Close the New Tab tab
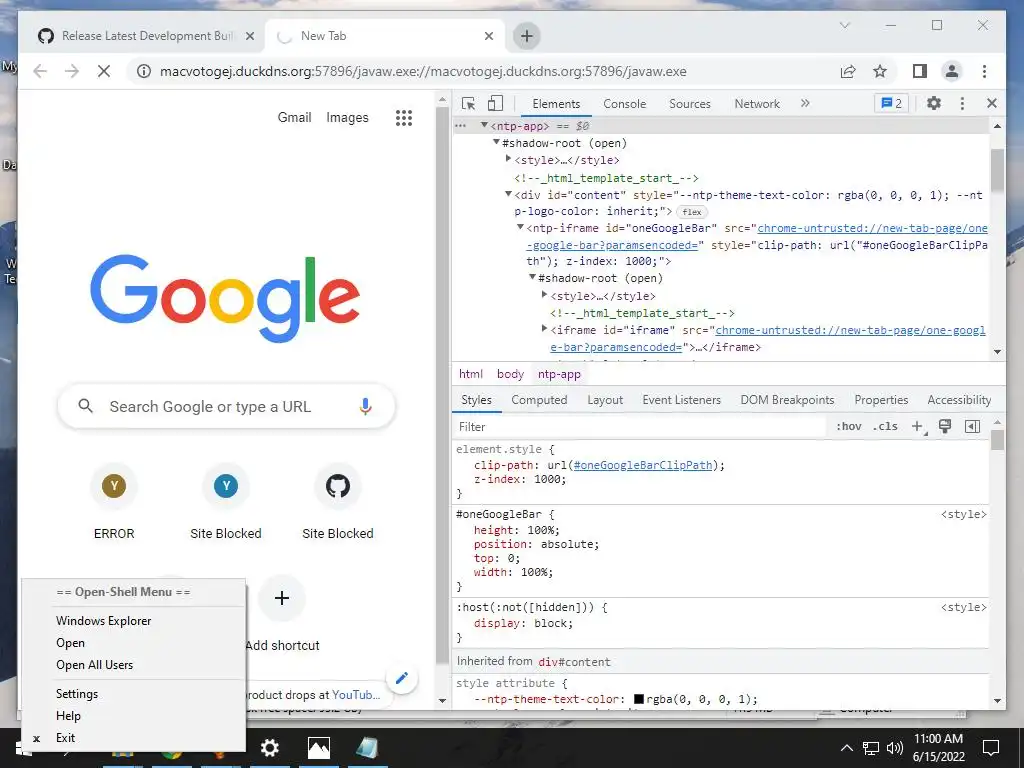The height and width of the screenshot is (768, 1024). (488, 36)
